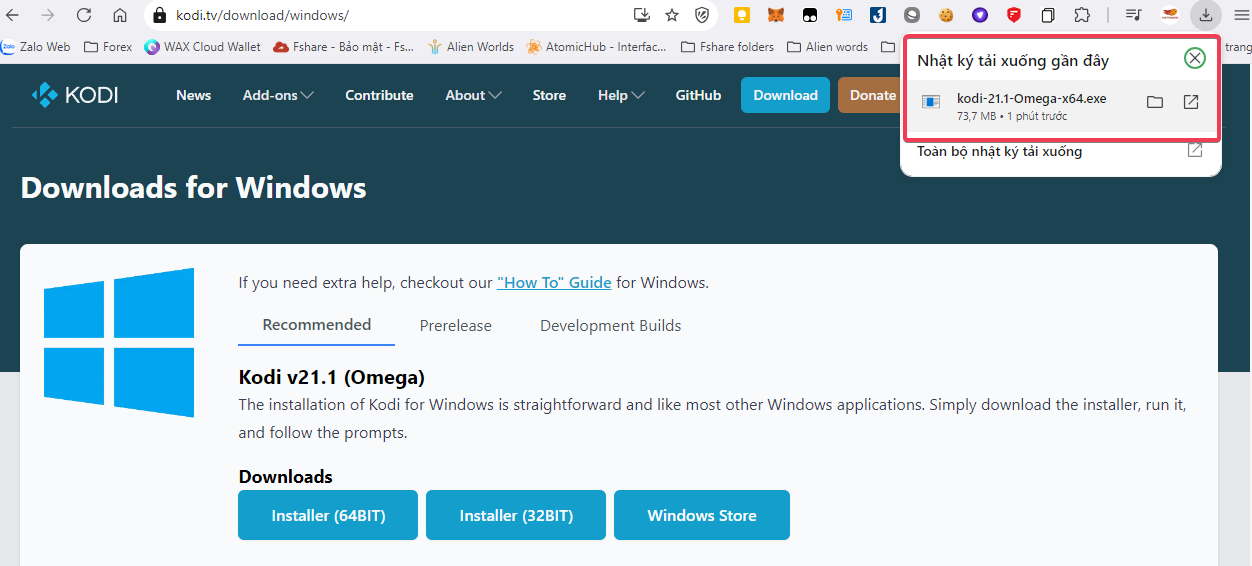Click the kodi-21.1-Omega-x64.exe download entry
1252x566 pixels.
coord(1061,108)
